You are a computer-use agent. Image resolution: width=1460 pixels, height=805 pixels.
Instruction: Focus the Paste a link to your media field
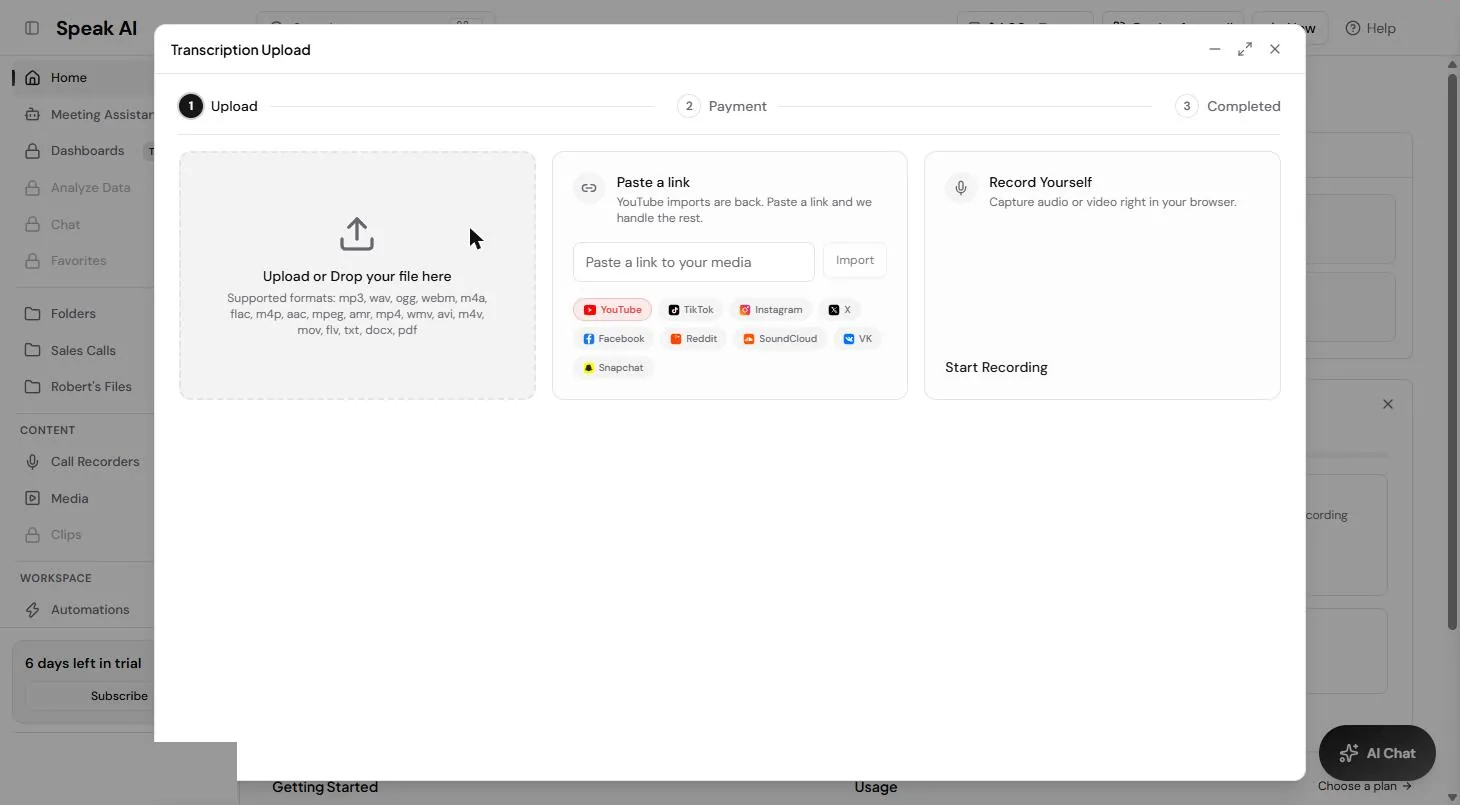[x=694, y=262]
